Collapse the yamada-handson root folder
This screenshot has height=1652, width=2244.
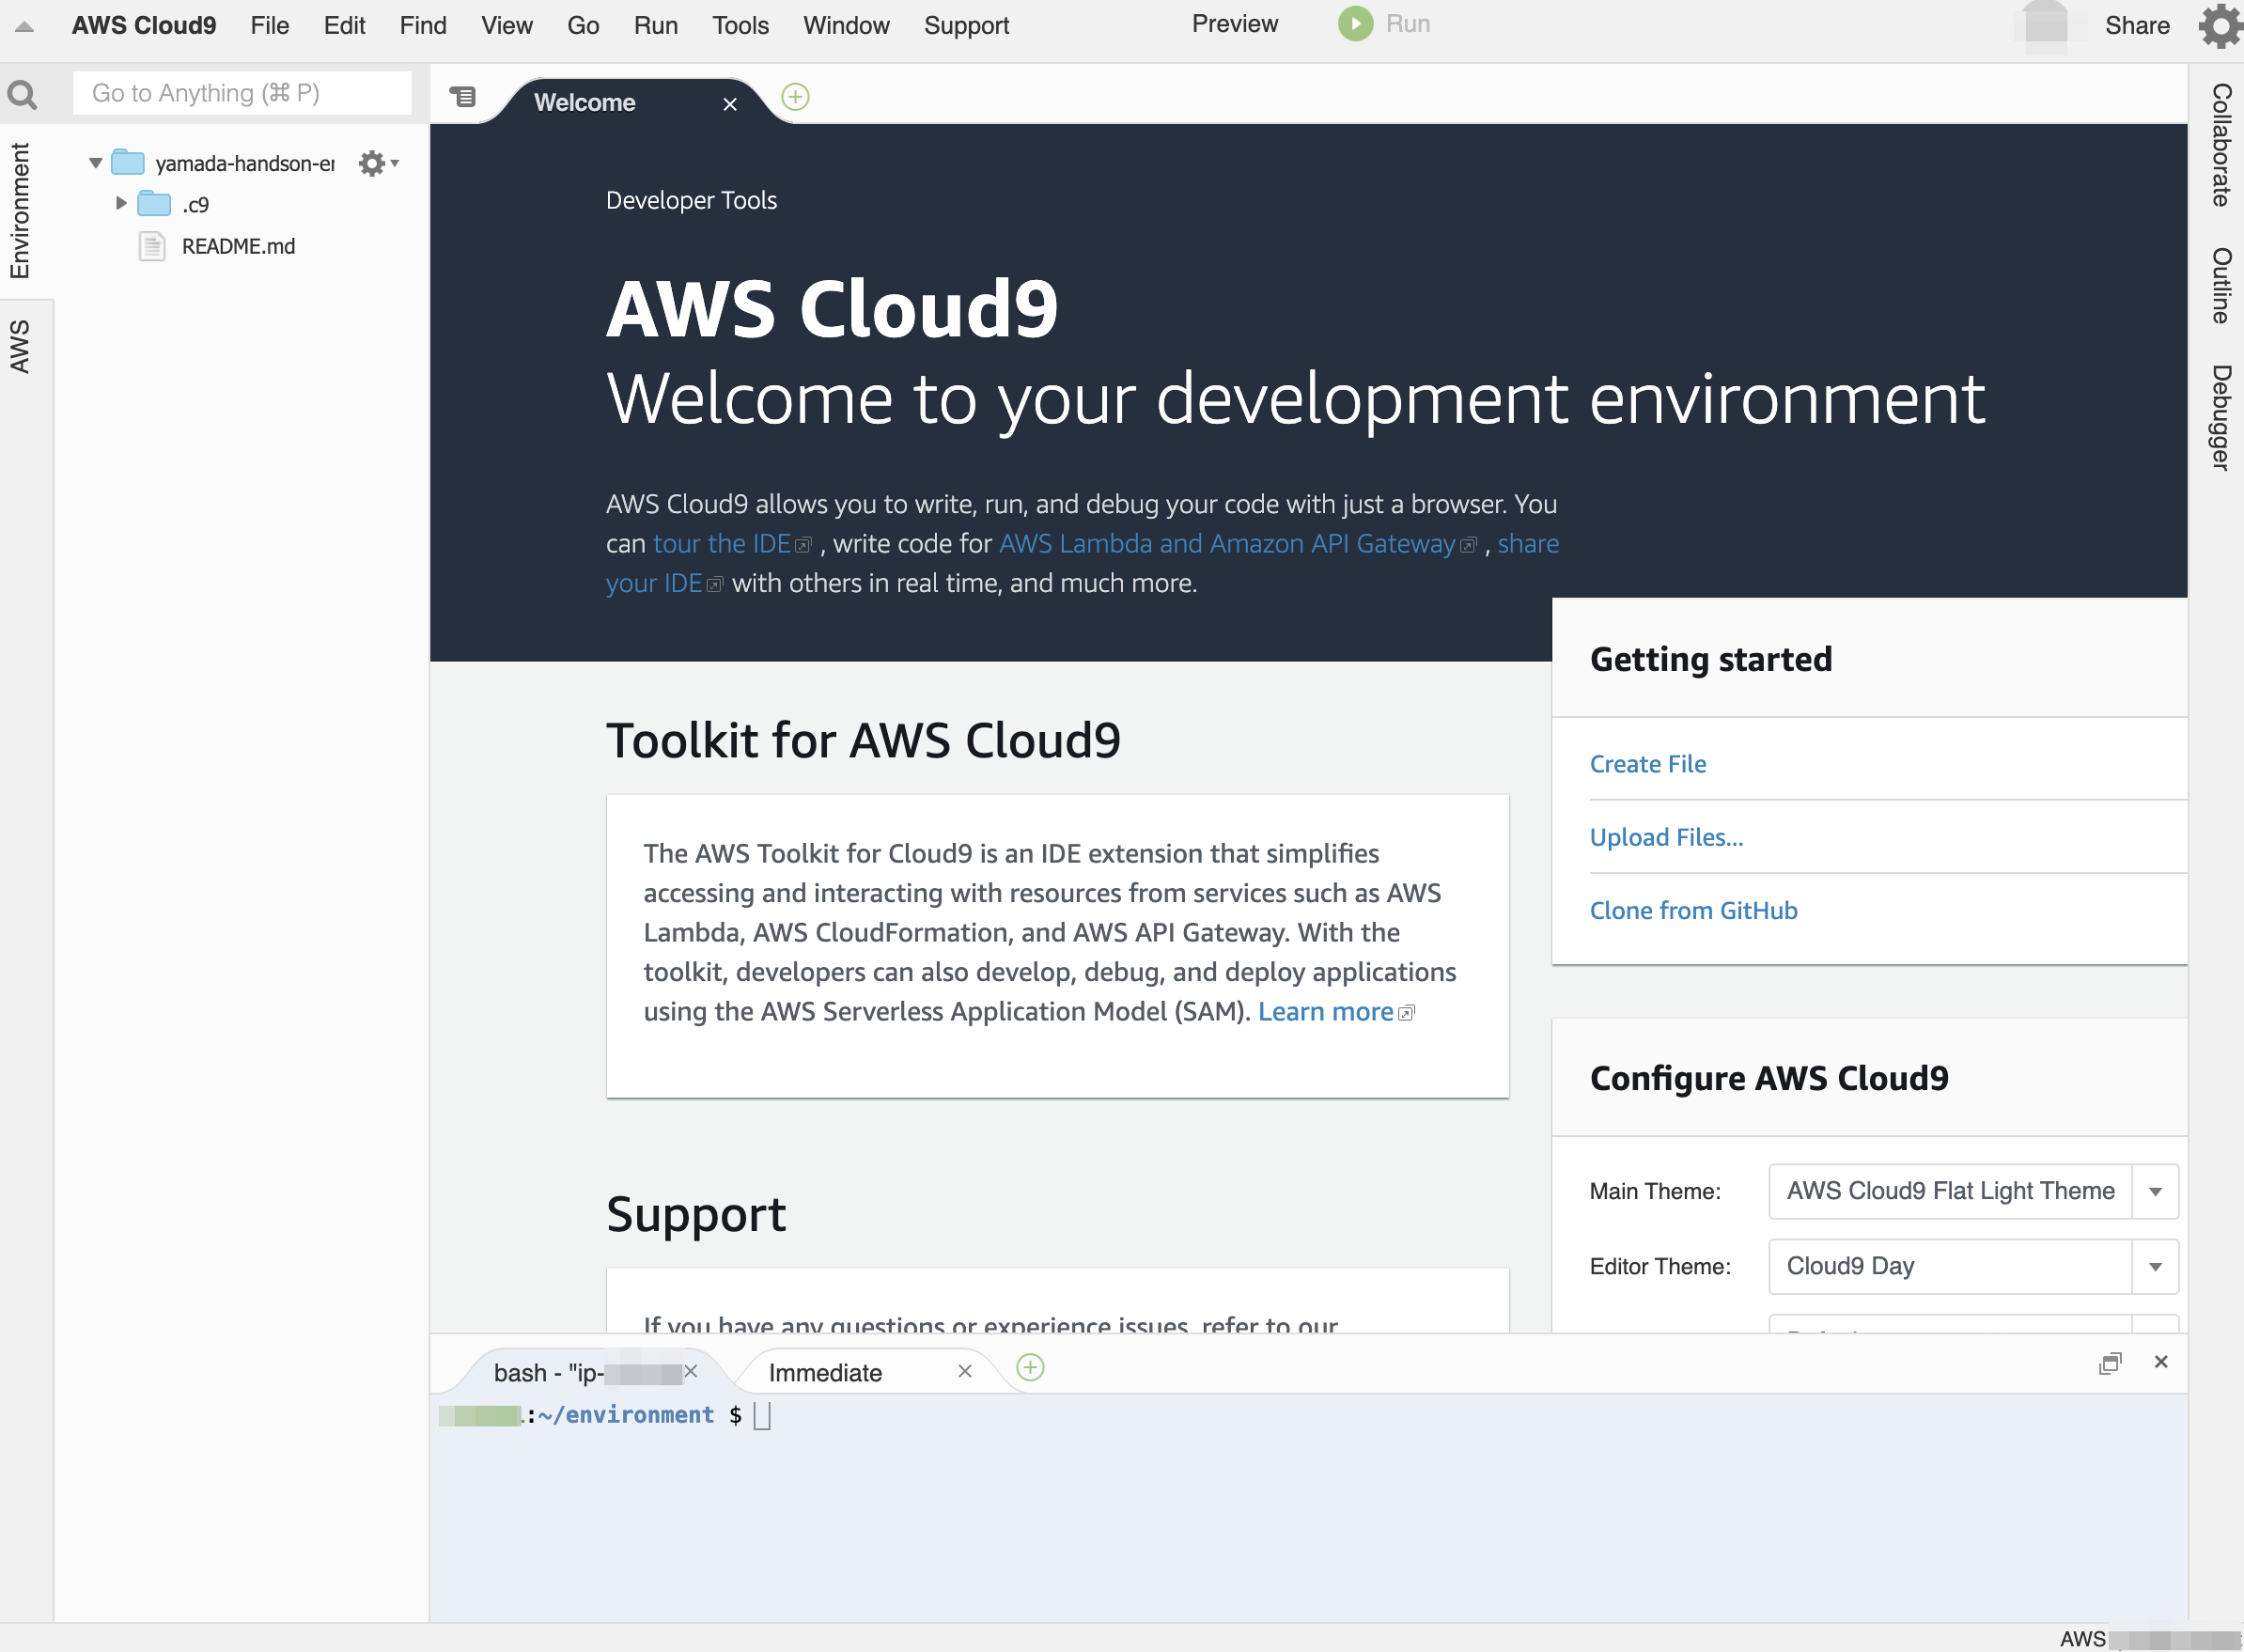click(96, 163)
